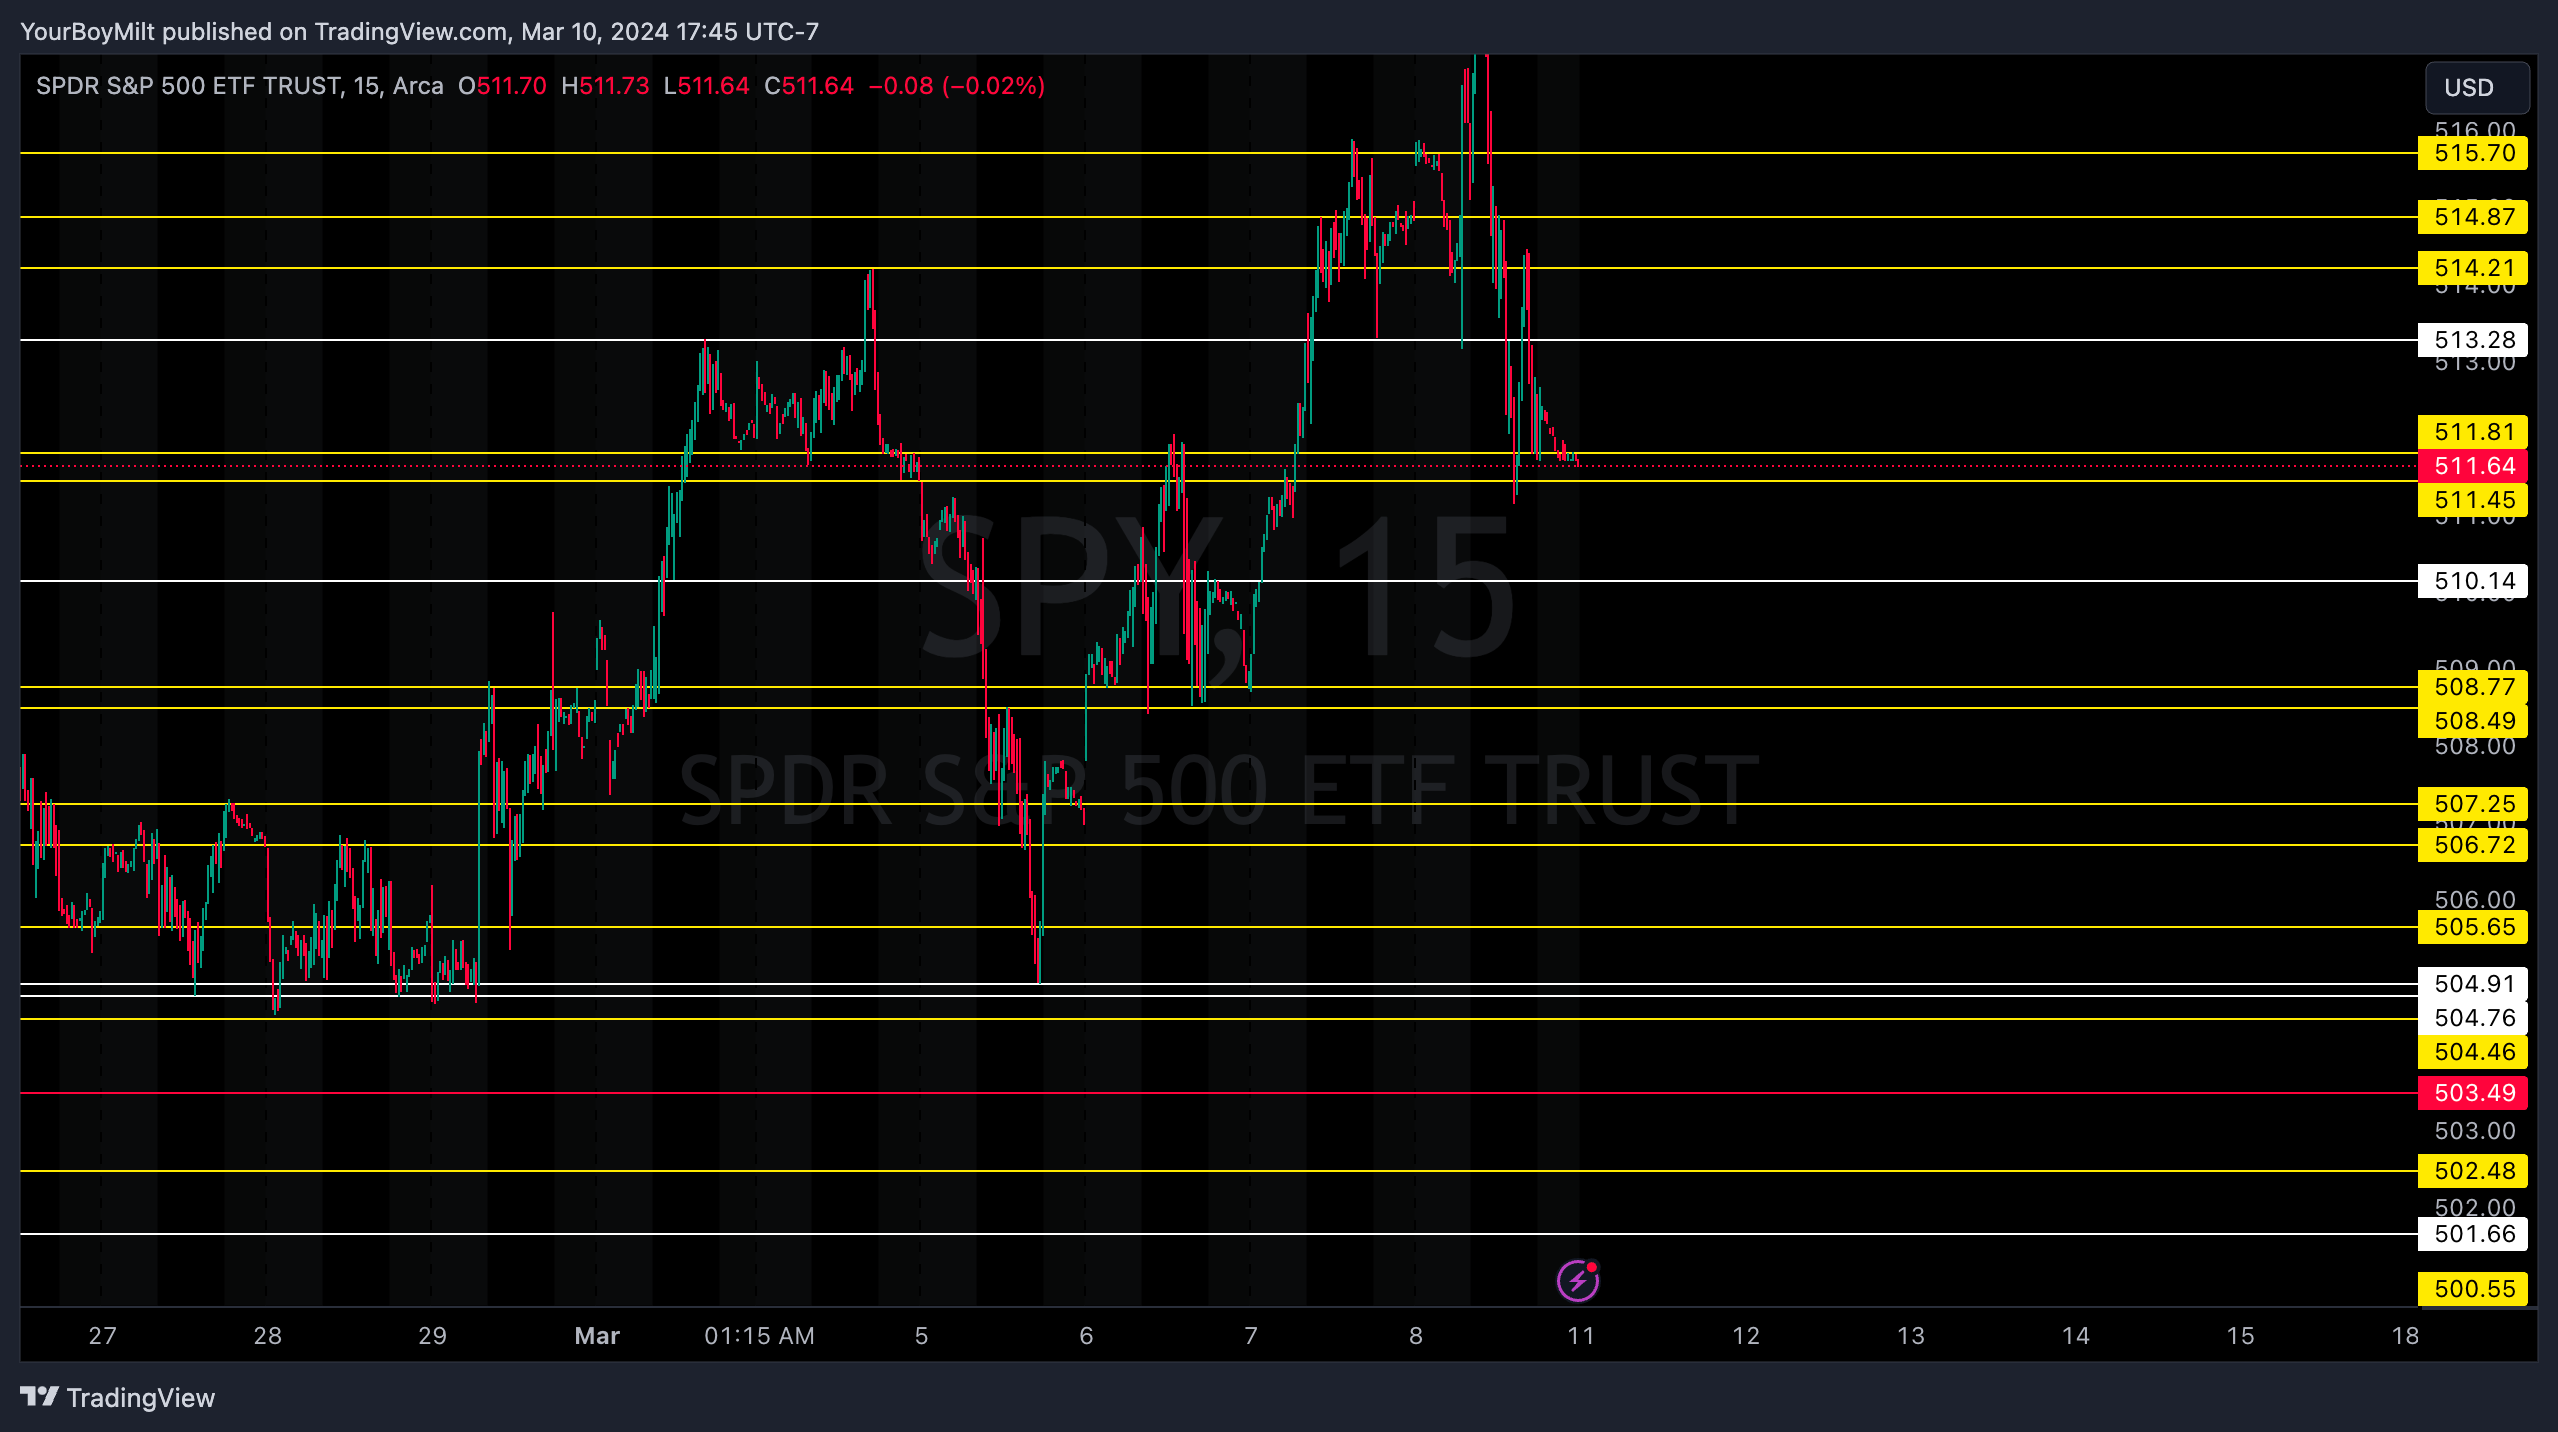Click the purple lightning bolt event icon
This screenshot has height=1432, width=2558.
pos(1577,1281)
